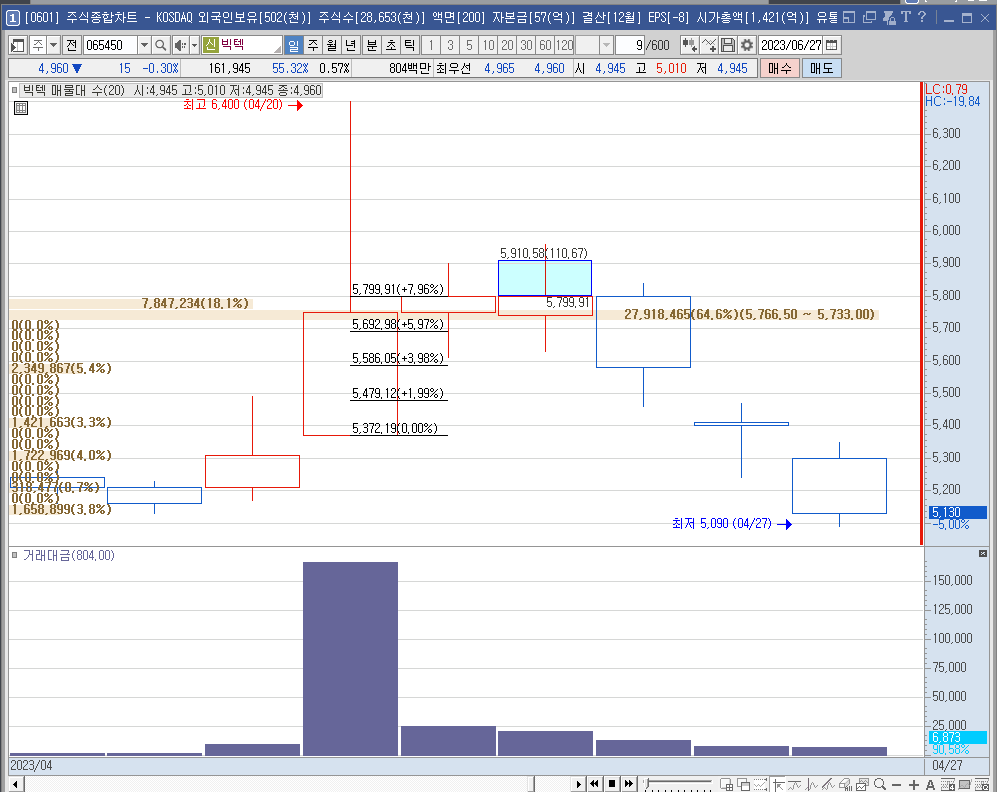Select the 5 interval button
997x792 pixels.
pyautogui.click(x=469, y=45)
